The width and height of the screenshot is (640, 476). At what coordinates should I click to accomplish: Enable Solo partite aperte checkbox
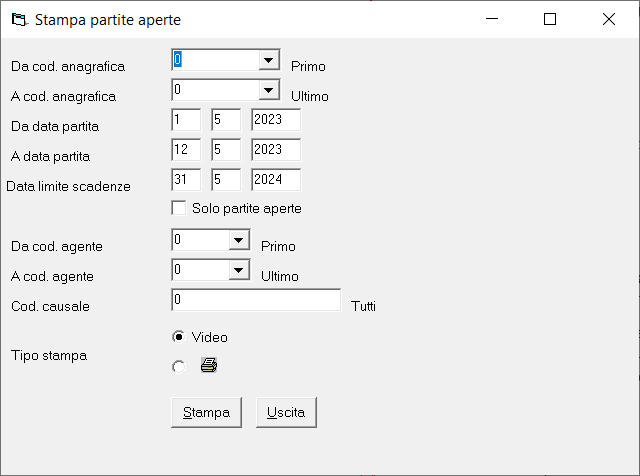click(x=179, y=208)
